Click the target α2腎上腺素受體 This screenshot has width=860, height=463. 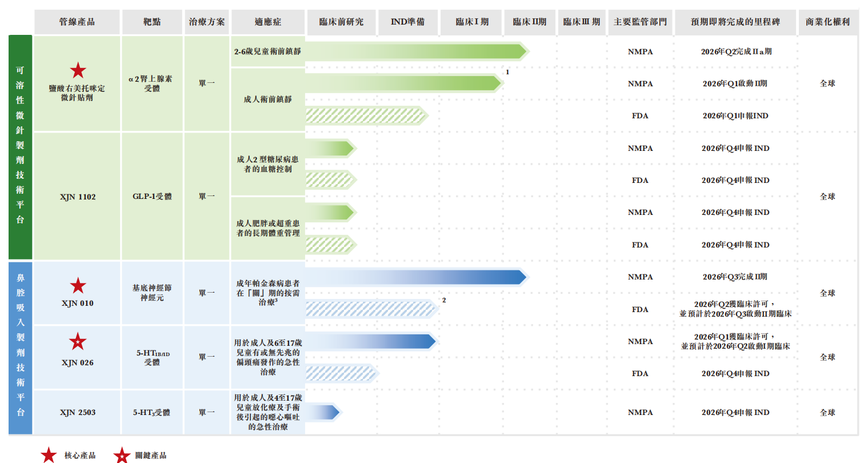tap(151, 83)
